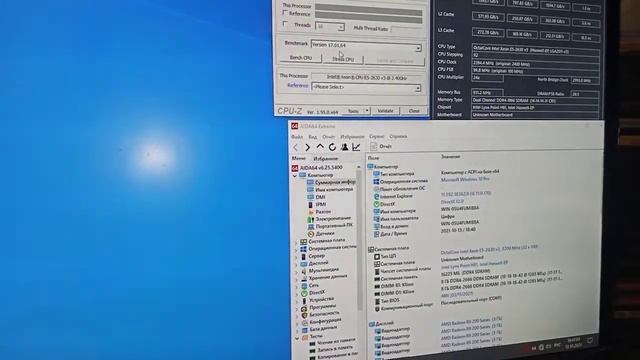640x360 pixels.
Task: Click the База данных tree icon
Action: (304, 330)
